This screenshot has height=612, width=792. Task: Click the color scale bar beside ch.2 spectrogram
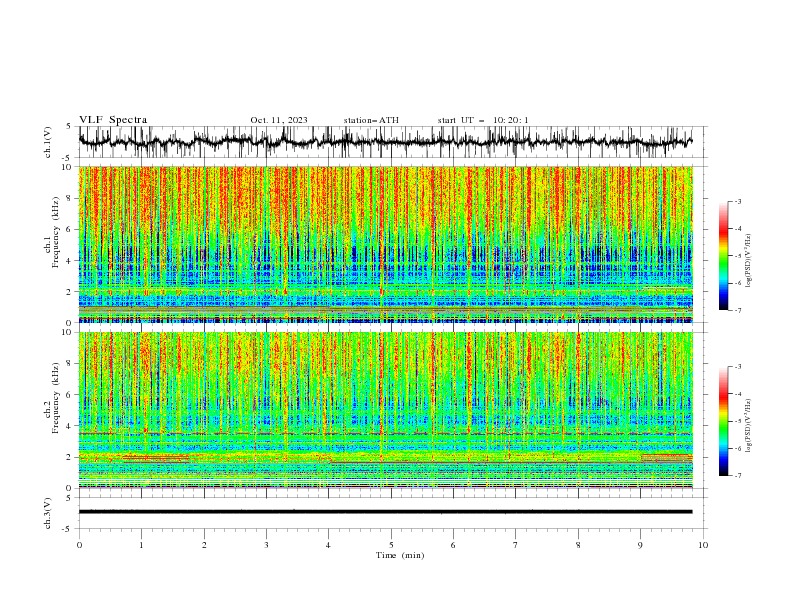[x=724, y=421]
